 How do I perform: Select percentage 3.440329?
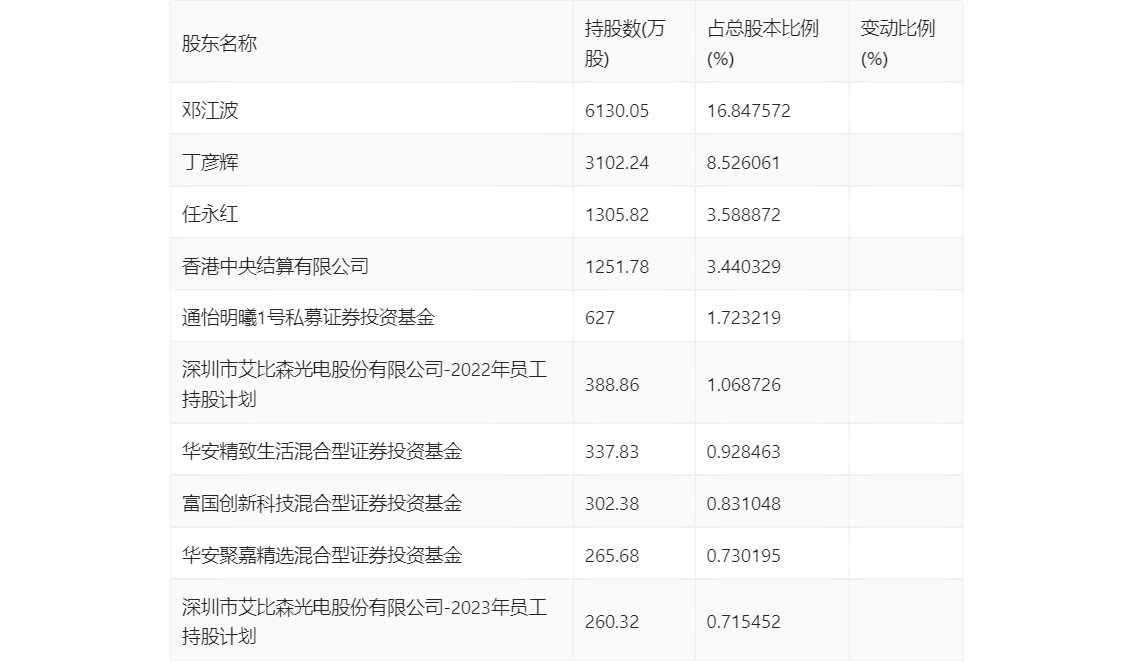tap(743, 267)
